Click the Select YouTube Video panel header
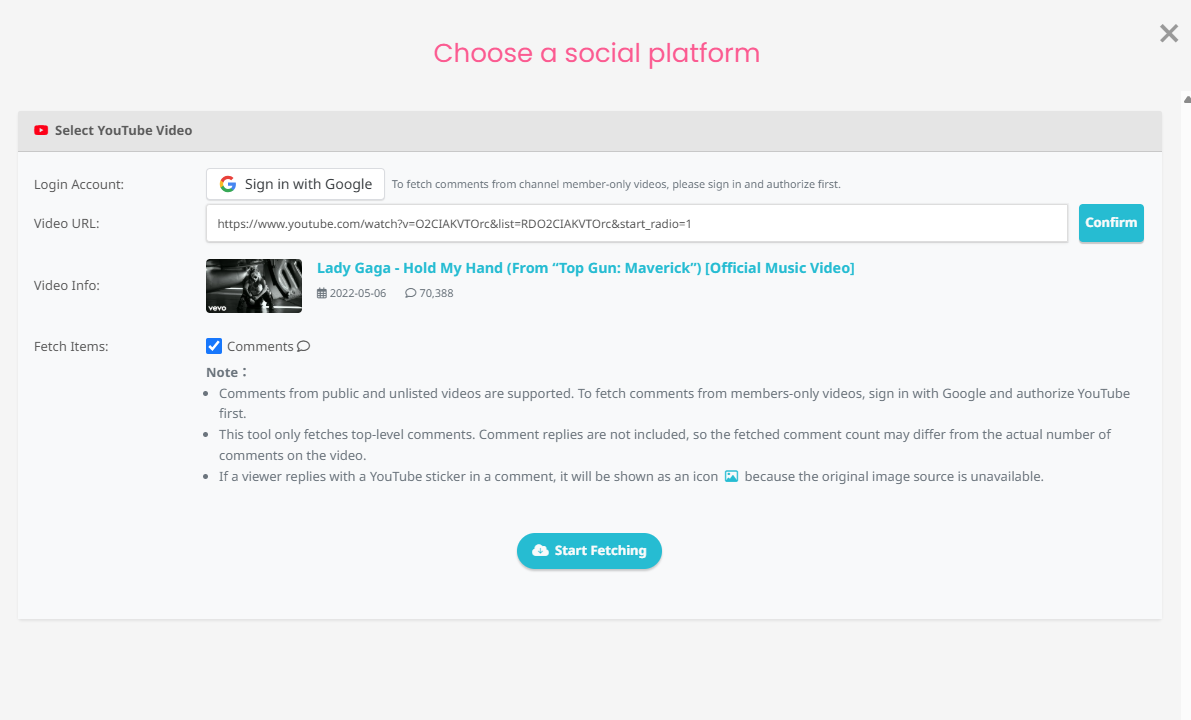Screen dimensions: 1191x720 tap(590, 131)
